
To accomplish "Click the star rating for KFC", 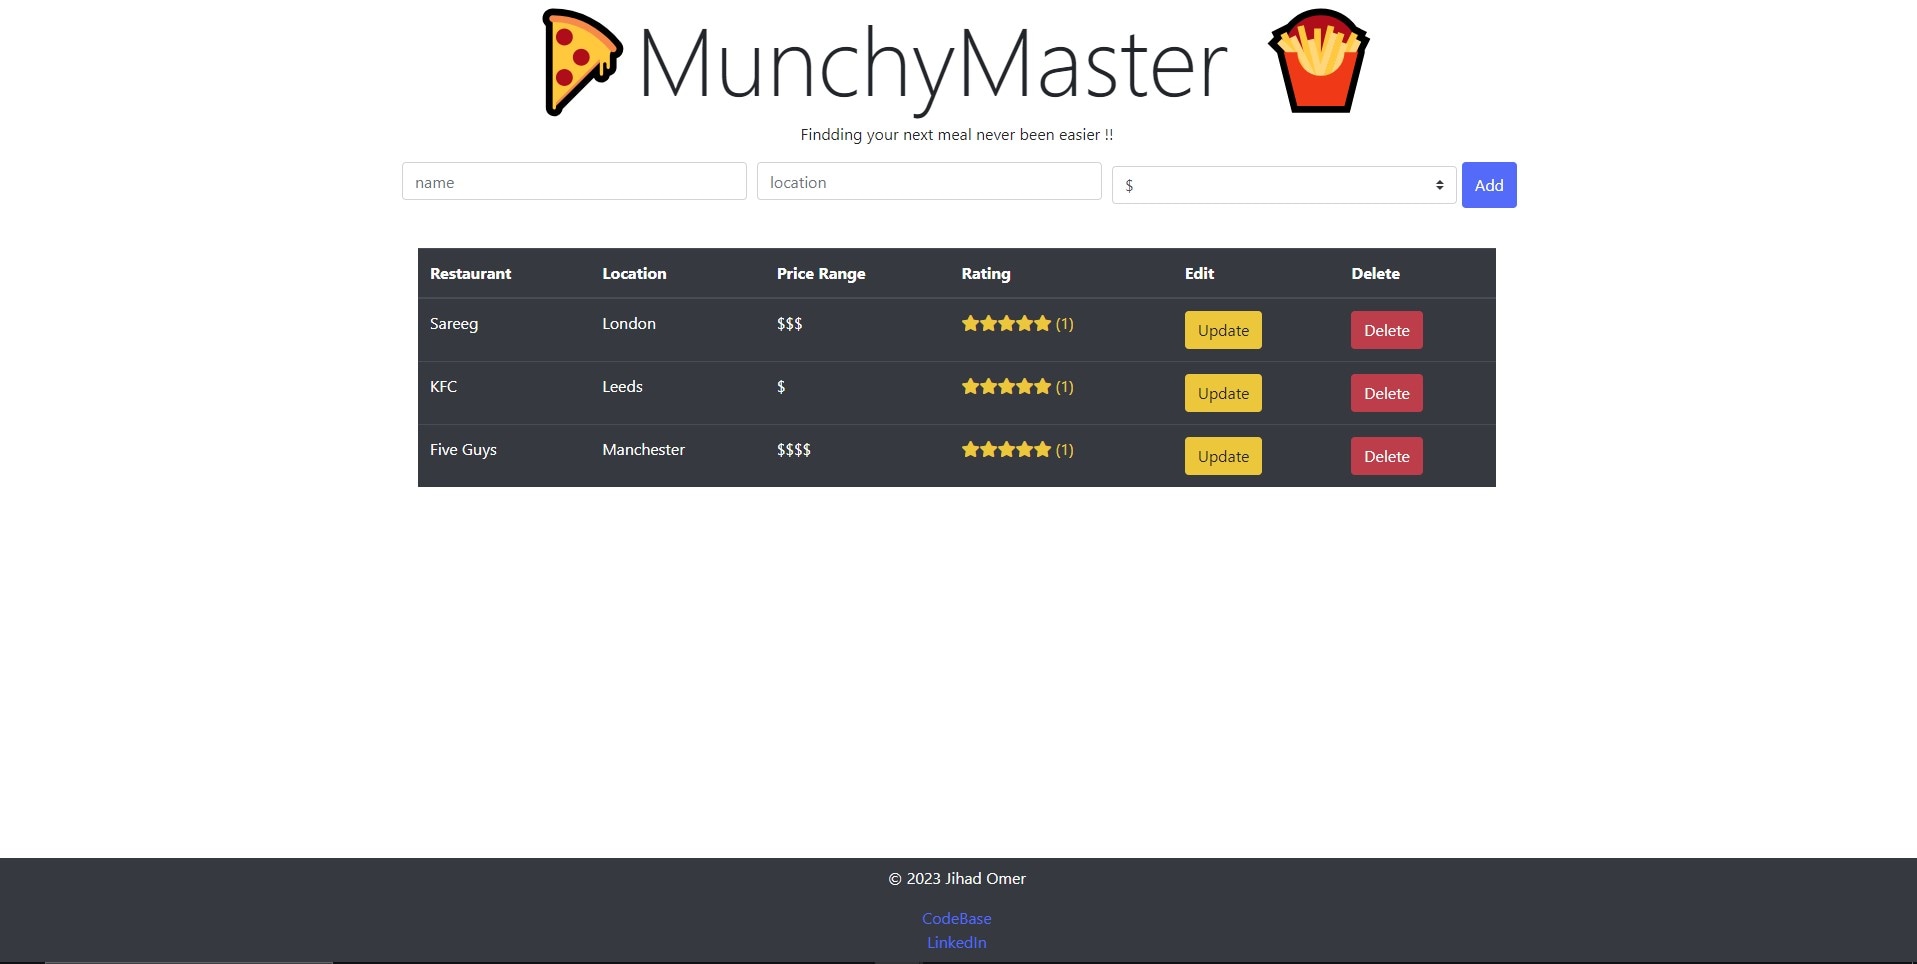I will (x=1006, y=387).
